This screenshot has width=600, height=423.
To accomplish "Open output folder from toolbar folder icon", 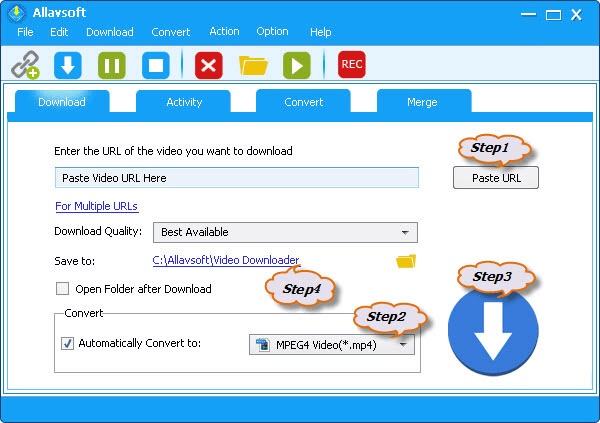I will click(x=253, y=65).
